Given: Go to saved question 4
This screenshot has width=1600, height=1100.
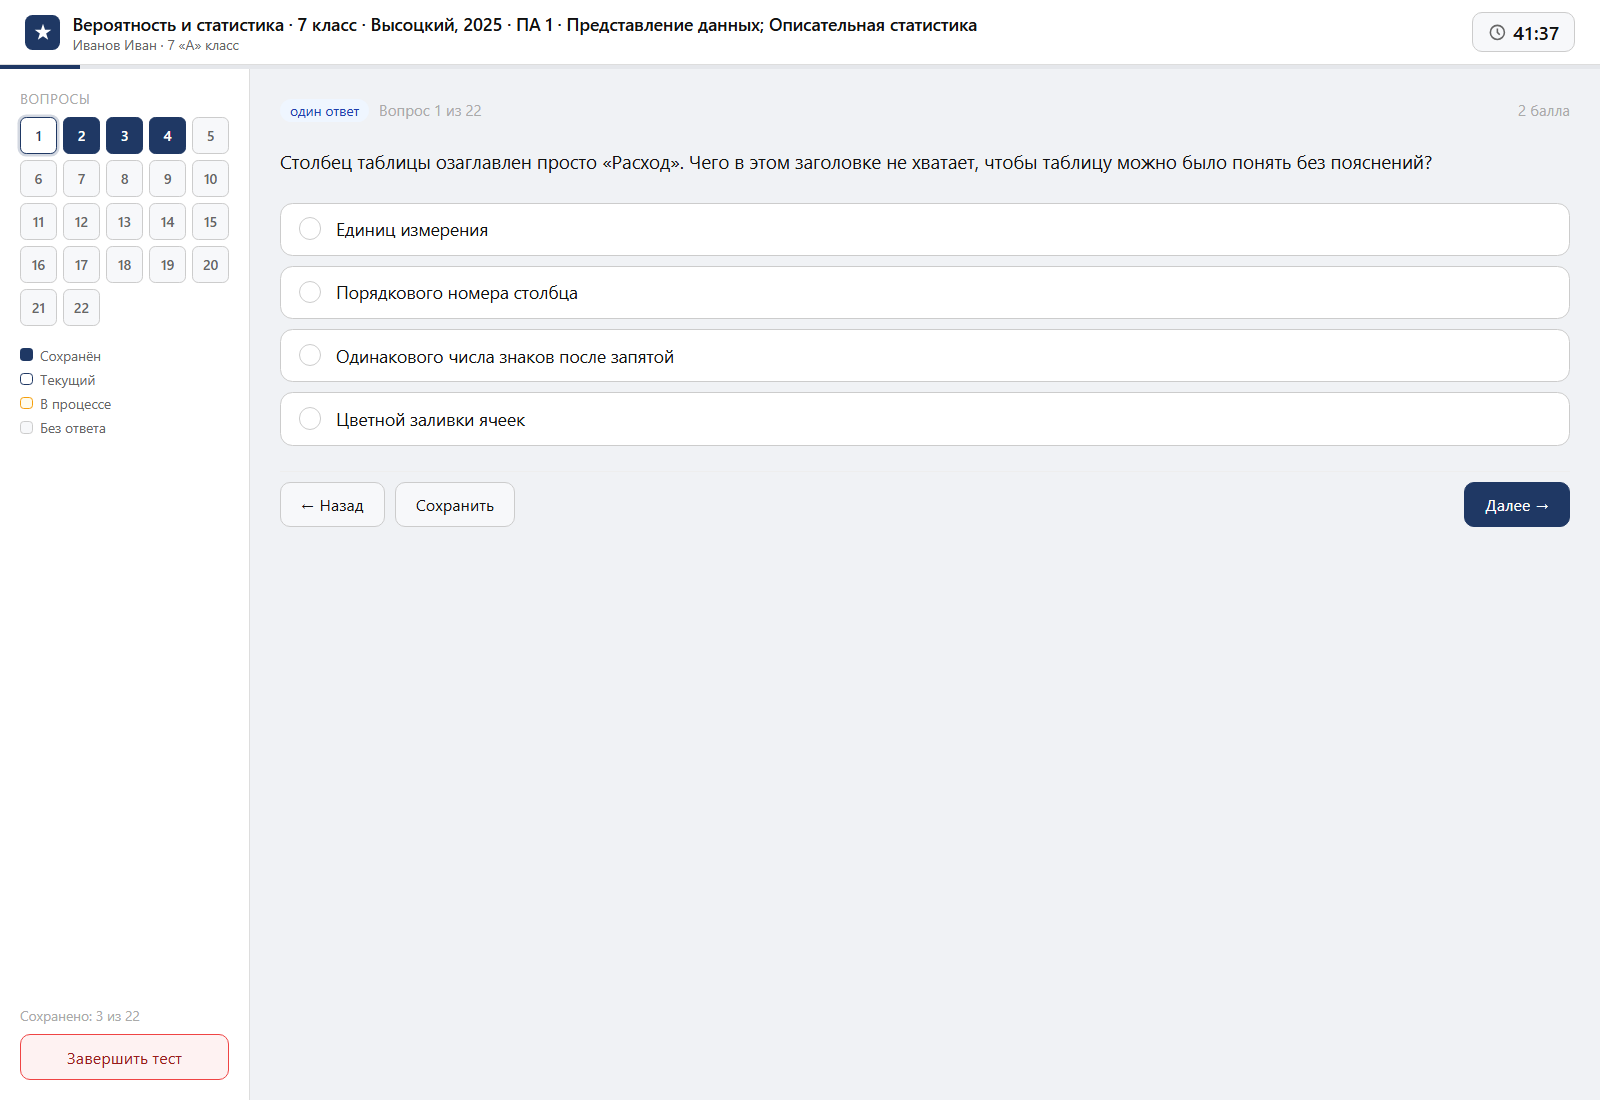Looking at the screenshot, I should [x=167, y=136].
